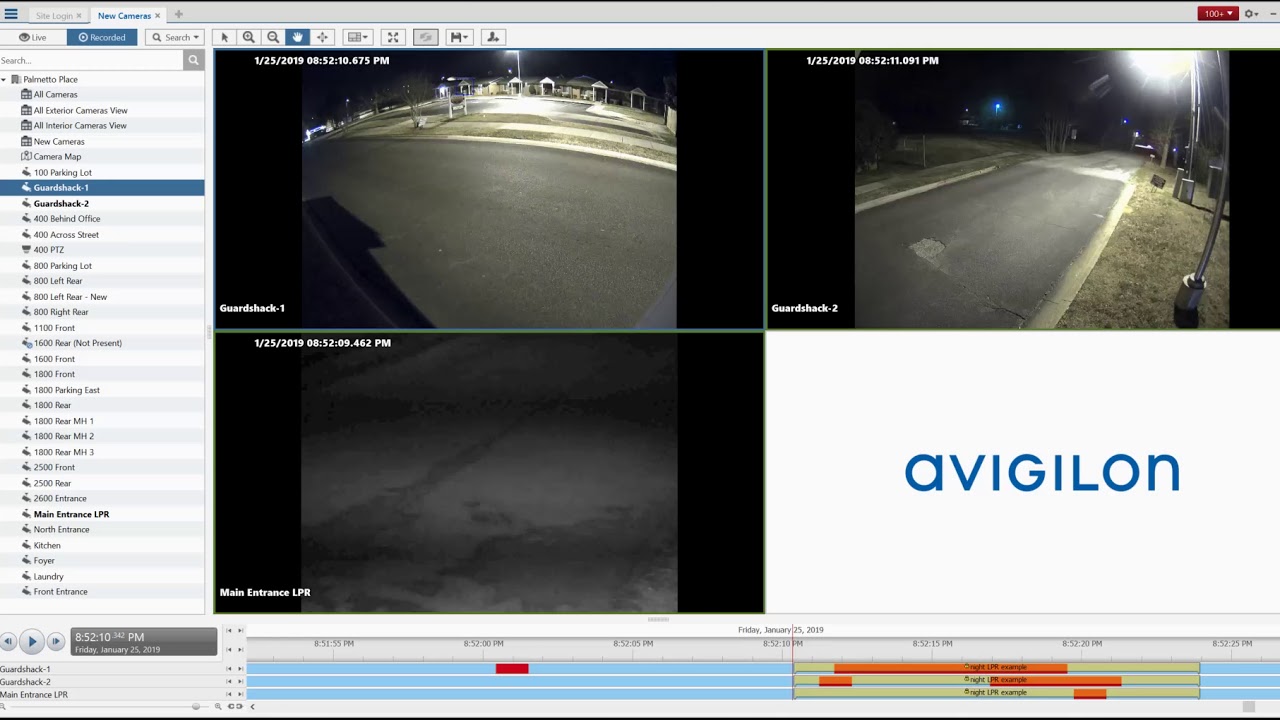Open the 100+ alerts dropdown

[1218, 14]
